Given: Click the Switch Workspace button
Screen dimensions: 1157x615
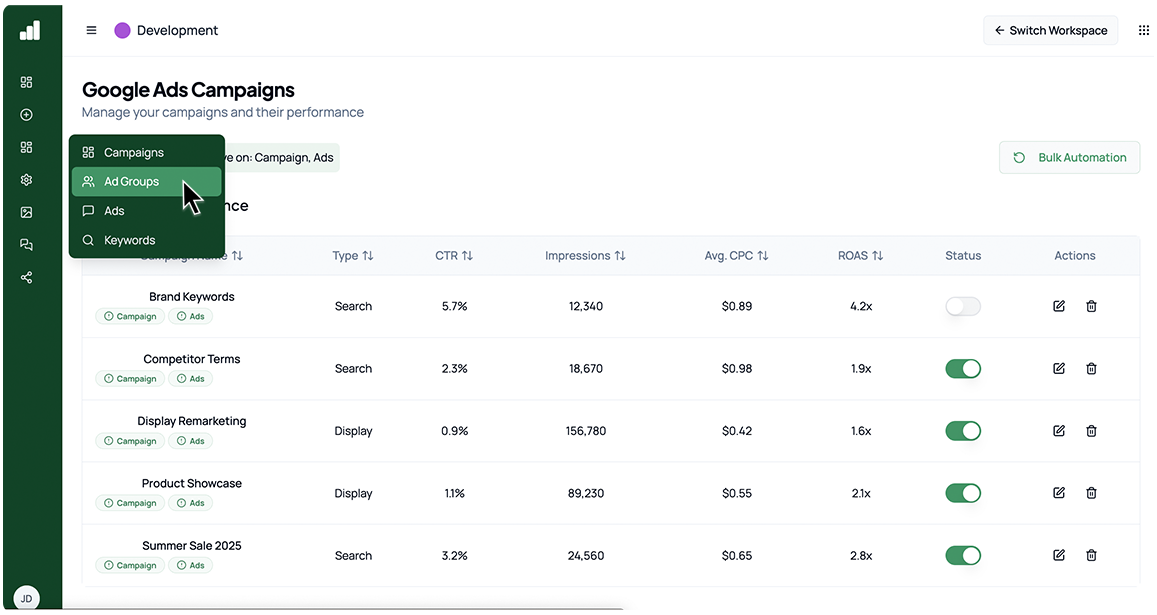Looking at the screenshot, I should click(x=1051, y=30).
